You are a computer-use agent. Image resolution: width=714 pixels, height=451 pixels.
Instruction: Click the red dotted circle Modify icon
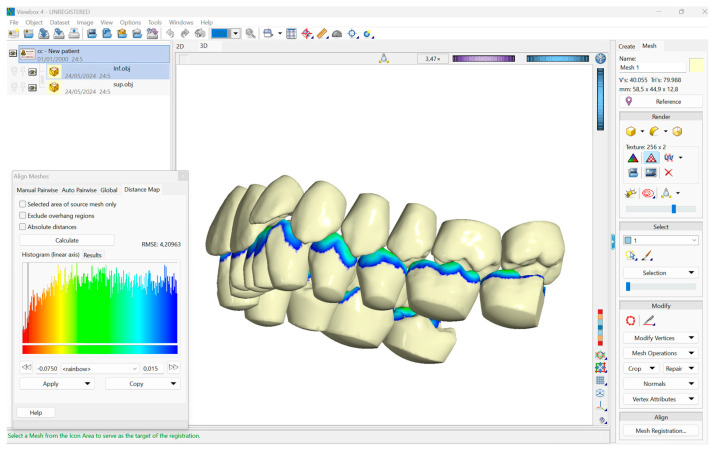point(631,321)
